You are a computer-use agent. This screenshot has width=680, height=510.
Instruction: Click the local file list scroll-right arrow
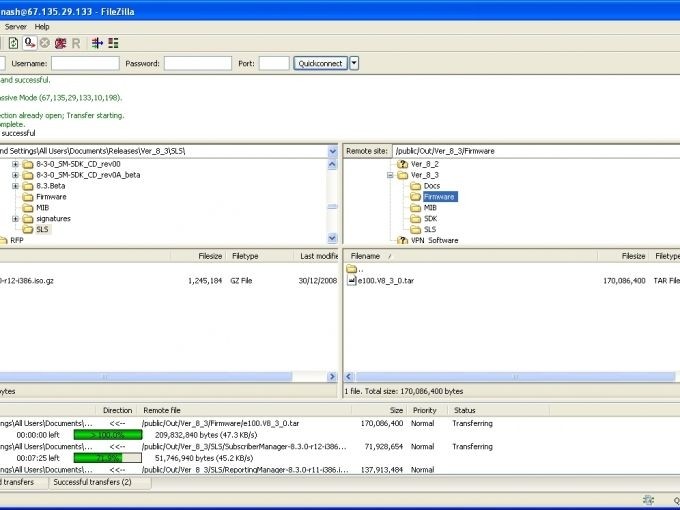(332, 376)
